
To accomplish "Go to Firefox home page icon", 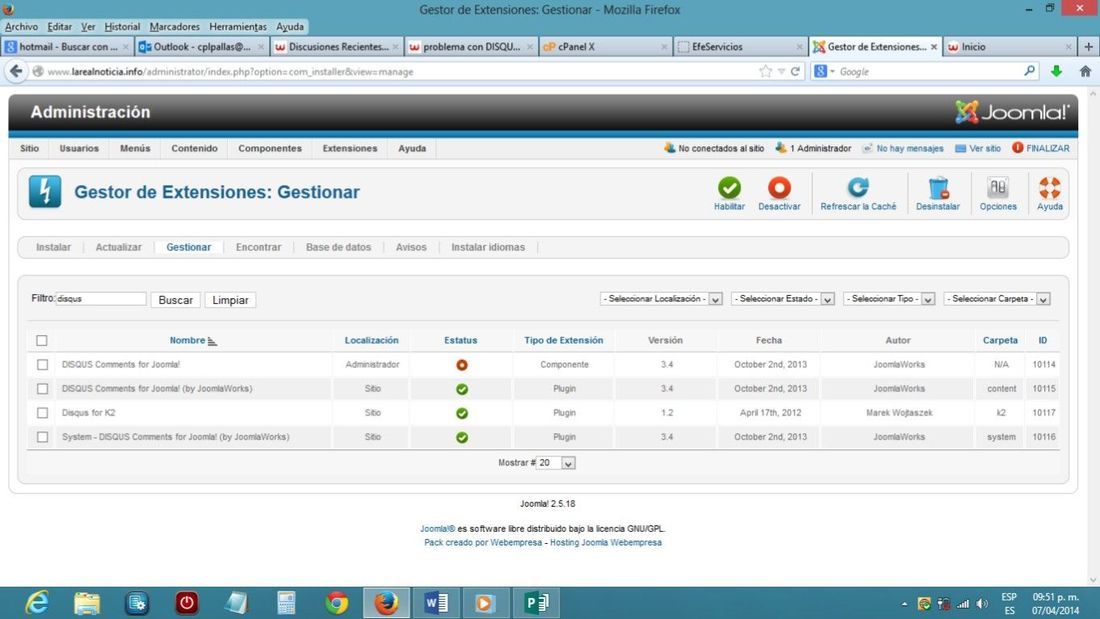I will click(1085, 72).
